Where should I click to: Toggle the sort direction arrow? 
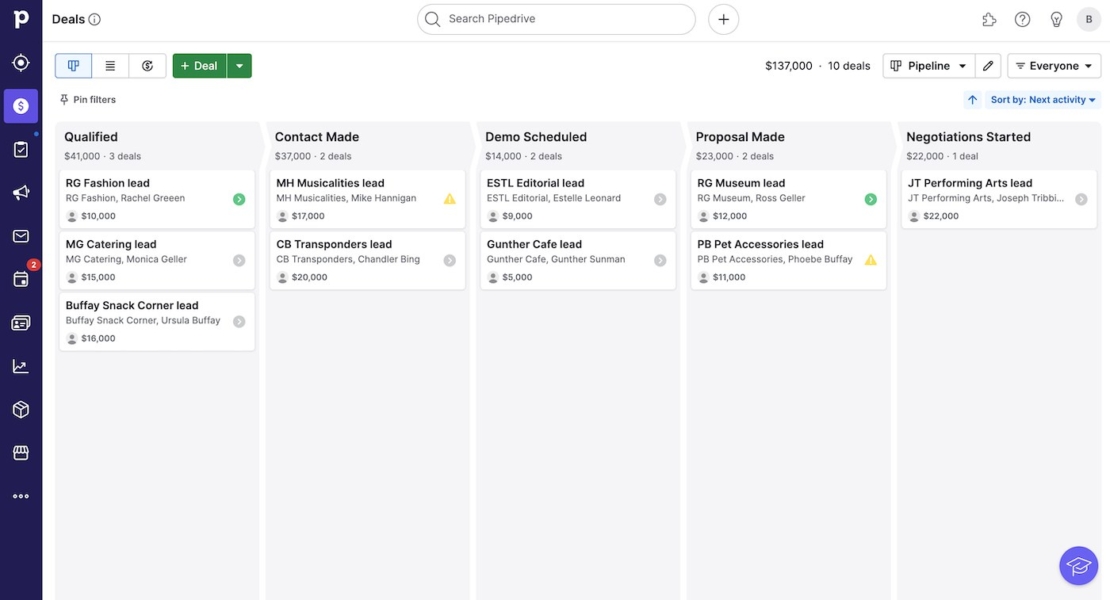tap(971, 99)
